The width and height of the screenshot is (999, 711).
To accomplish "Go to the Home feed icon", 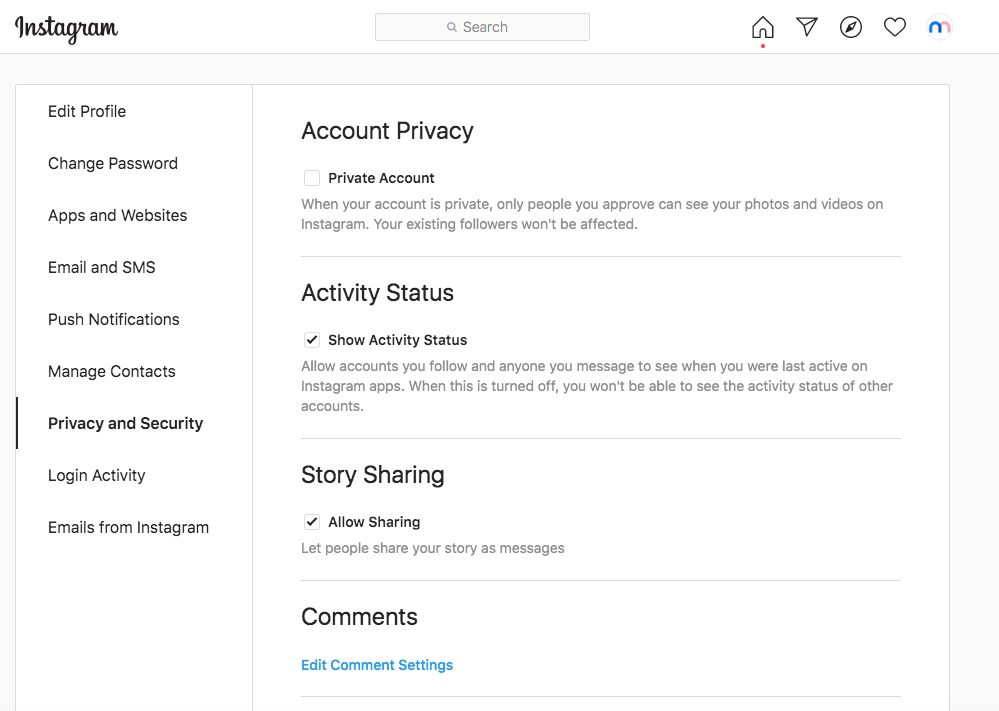I will (763, 27).
